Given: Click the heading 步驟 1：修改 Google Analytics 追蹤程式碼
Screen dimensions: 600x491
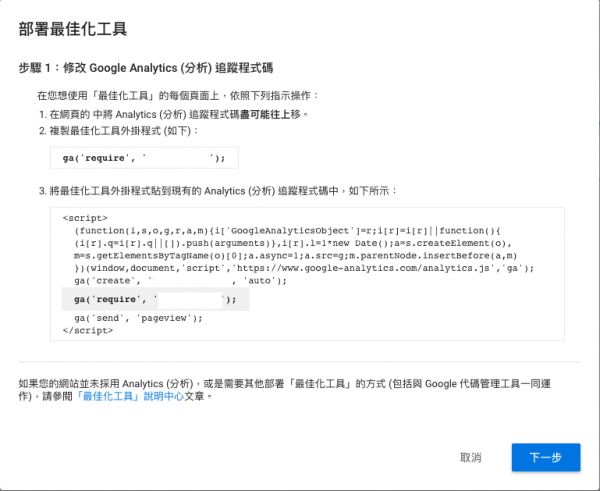Looking at the screenshot, I should coord(146,68).
